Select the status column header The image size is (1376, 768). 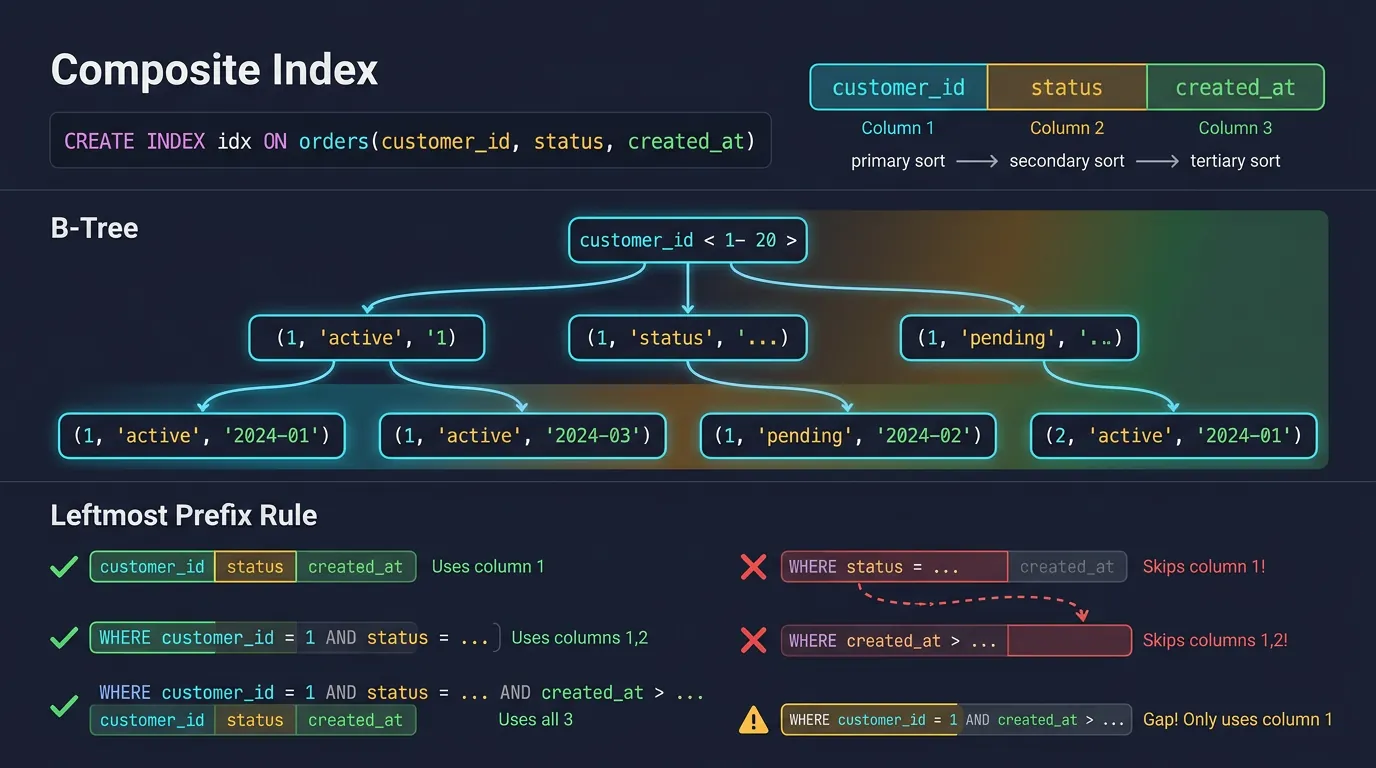click(1066, 87)
